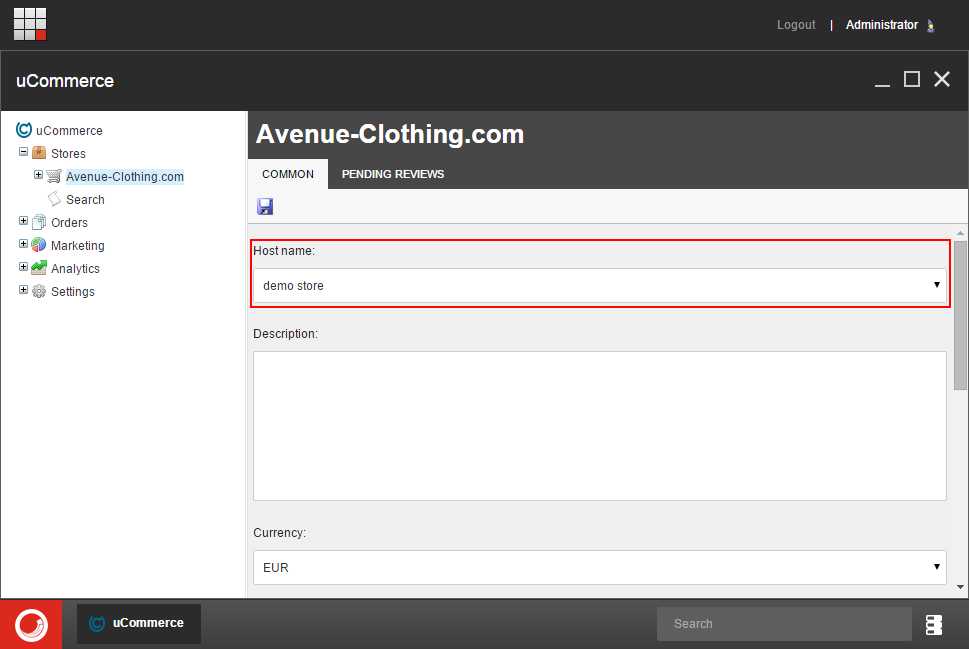Click the save disk icon in toolbar
This screenshot has height=649, width=969.
point(265,206)
